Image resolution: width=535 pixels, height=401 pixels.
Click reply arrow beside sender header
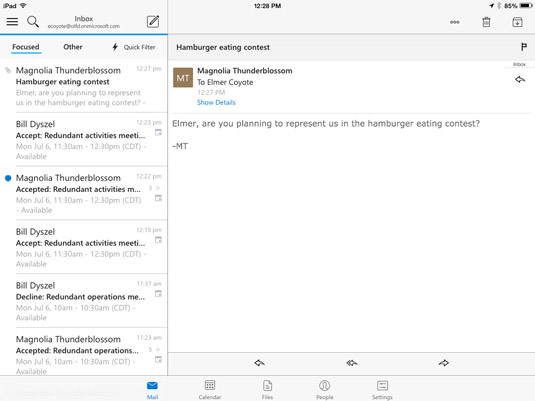coord(520,80)
